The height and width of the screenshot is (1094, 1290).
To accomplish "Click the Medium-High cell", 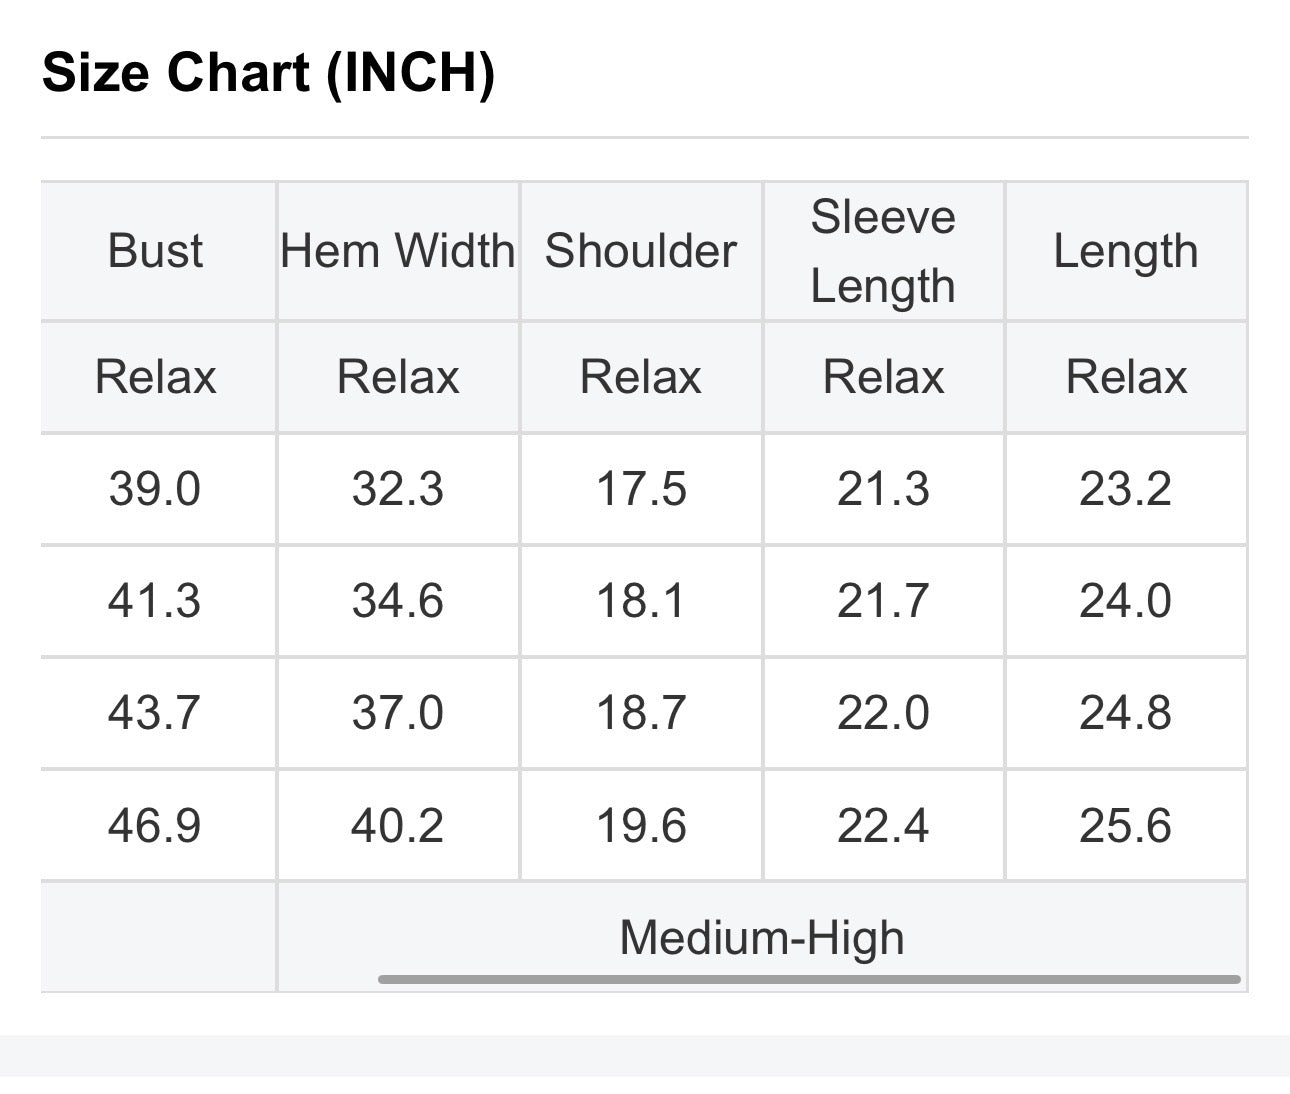I will coord(762,938).
